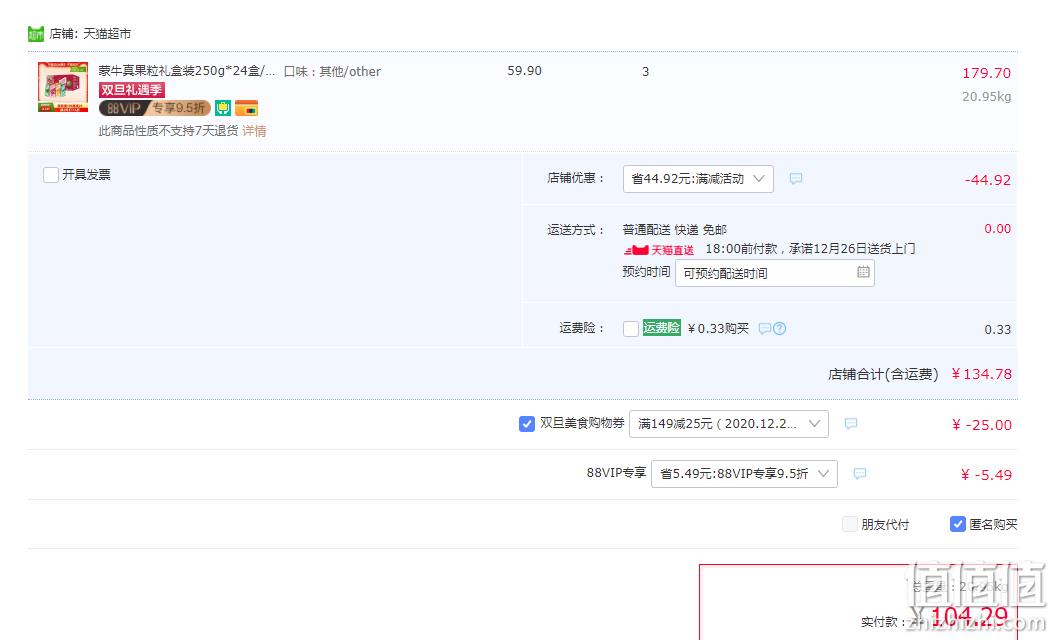This screenshot has width=1055, height=640.
Task: Click the green 运费险 label badge
Action: point(661,328)
